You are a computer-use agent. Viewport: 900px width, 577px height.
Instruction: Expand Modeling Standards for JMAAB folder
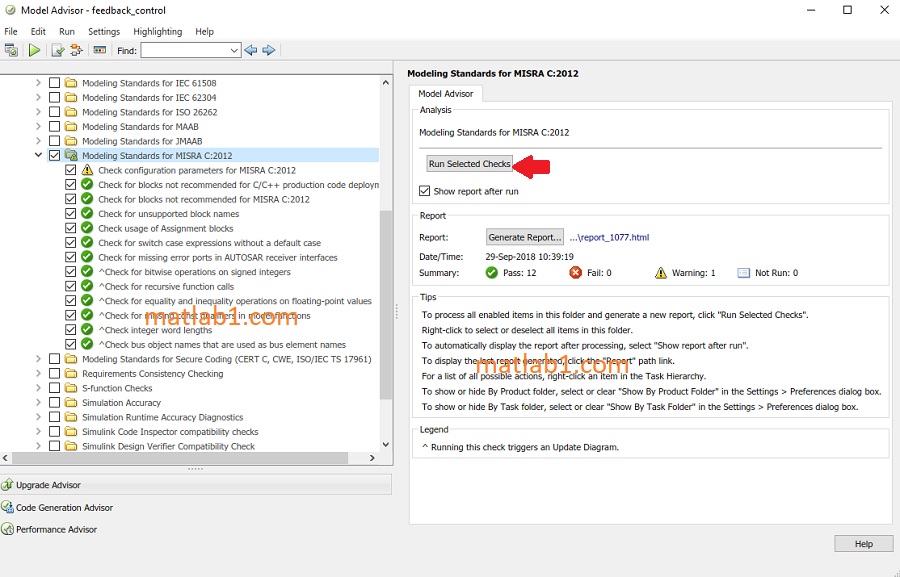tap(38, 141)
